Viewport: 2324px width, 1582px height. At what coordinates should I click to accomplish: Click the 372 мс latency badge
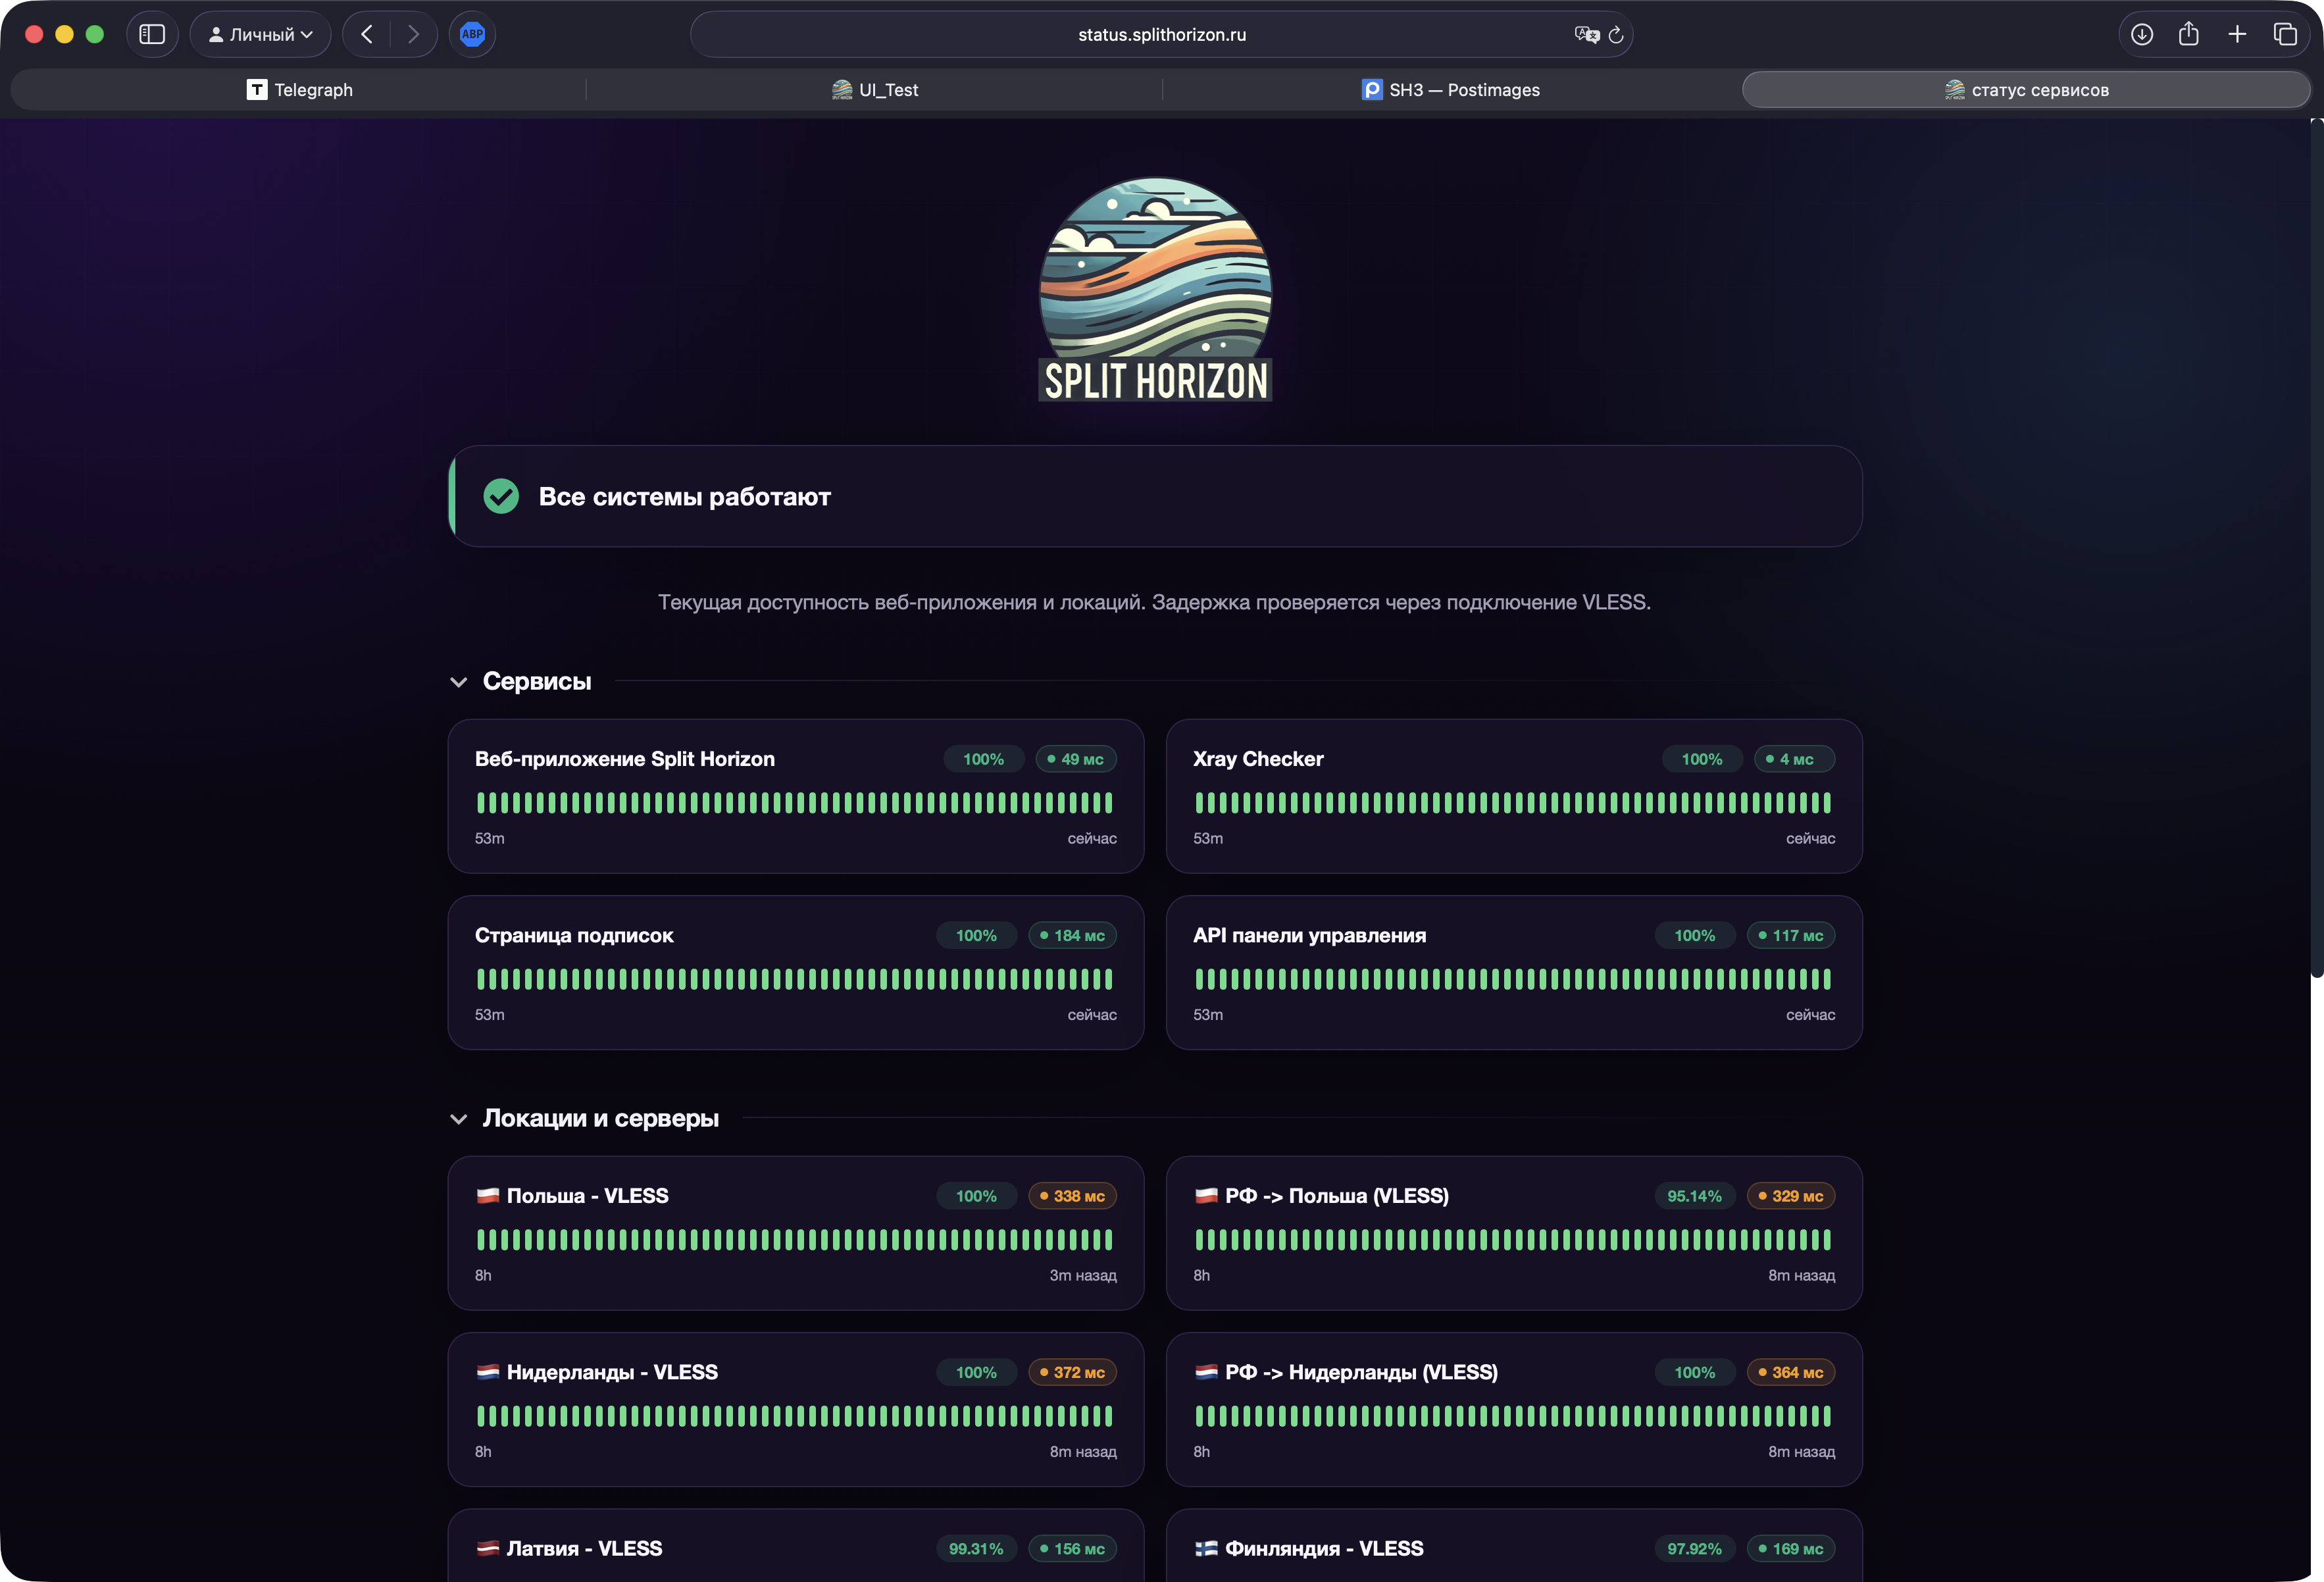[1072, 1372]
